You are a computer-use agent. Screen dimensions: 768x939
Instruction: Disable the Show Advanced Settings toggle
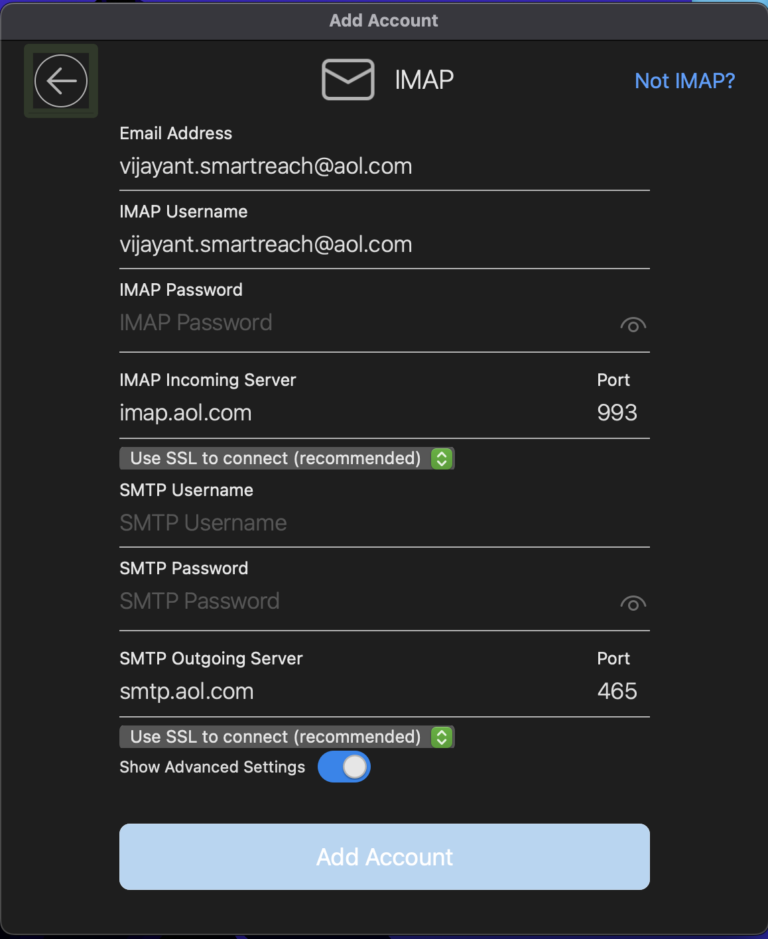344,767
